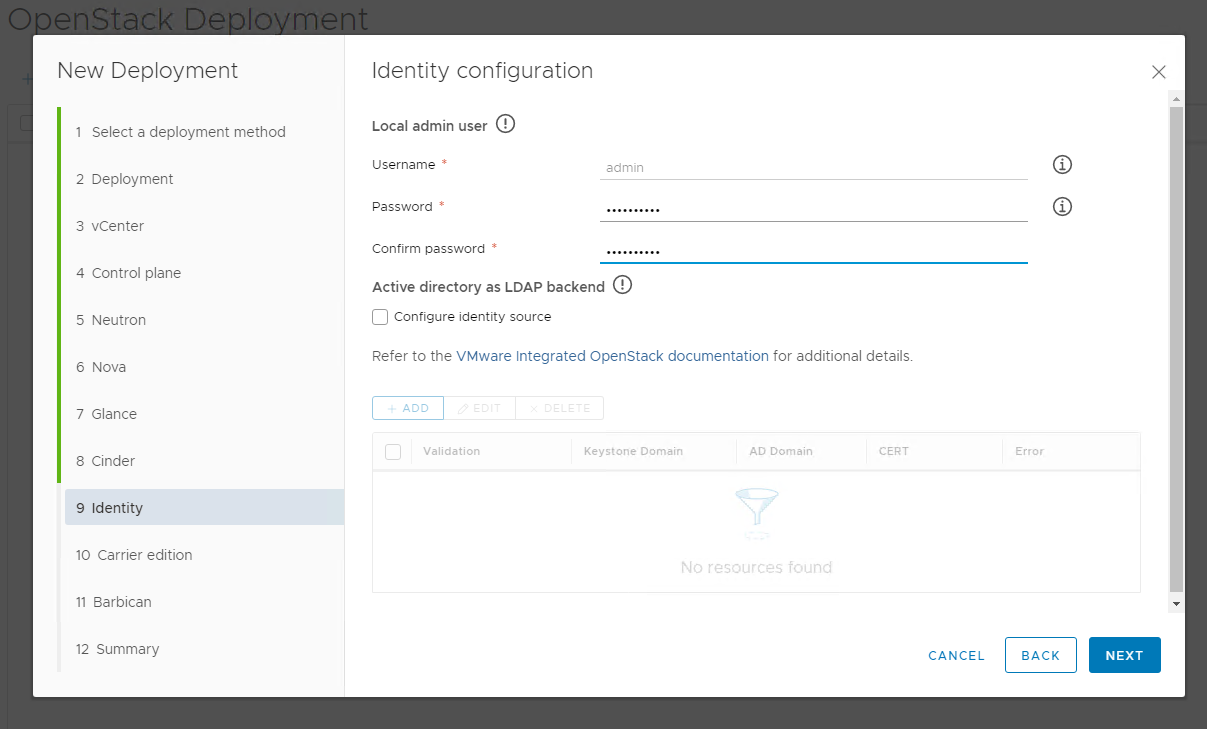Focus the Confirm password input field
The width and height of the screenshot is (1207, 729).
(x=814, y=251)
